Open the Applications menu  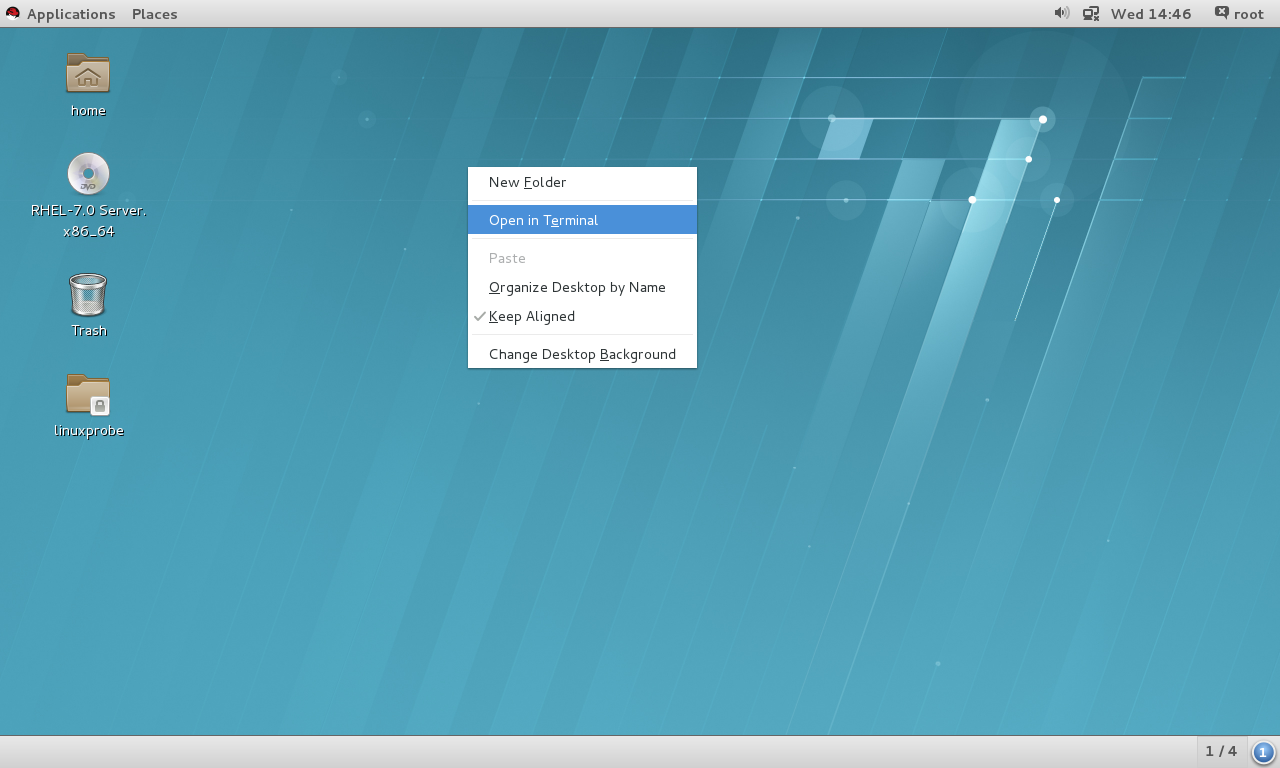pyautogui.click(x=70, y=14)
